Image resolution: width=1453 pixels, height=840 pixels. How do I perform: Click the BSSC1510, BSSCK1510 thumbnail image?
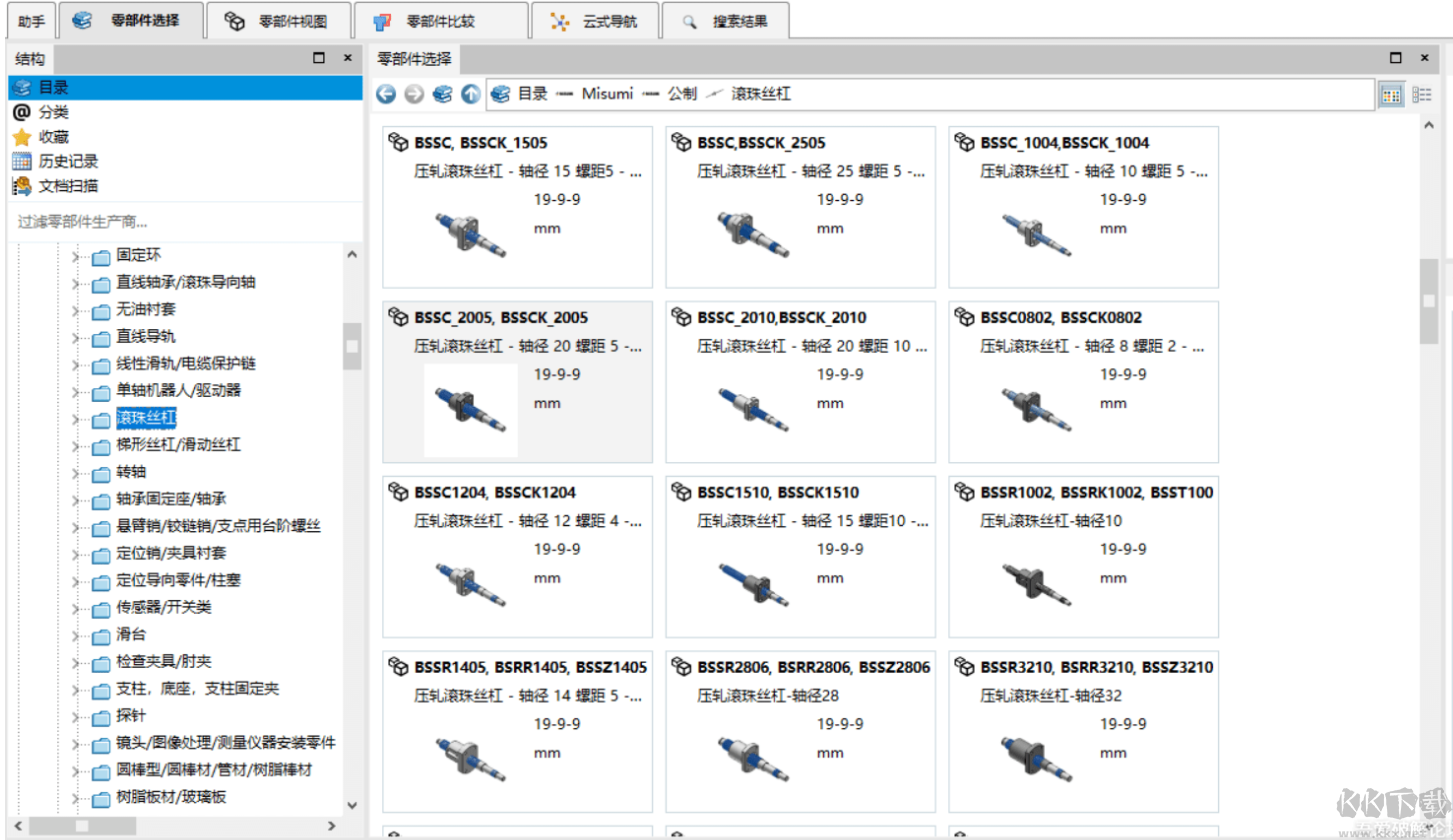[x=754, y=584]
